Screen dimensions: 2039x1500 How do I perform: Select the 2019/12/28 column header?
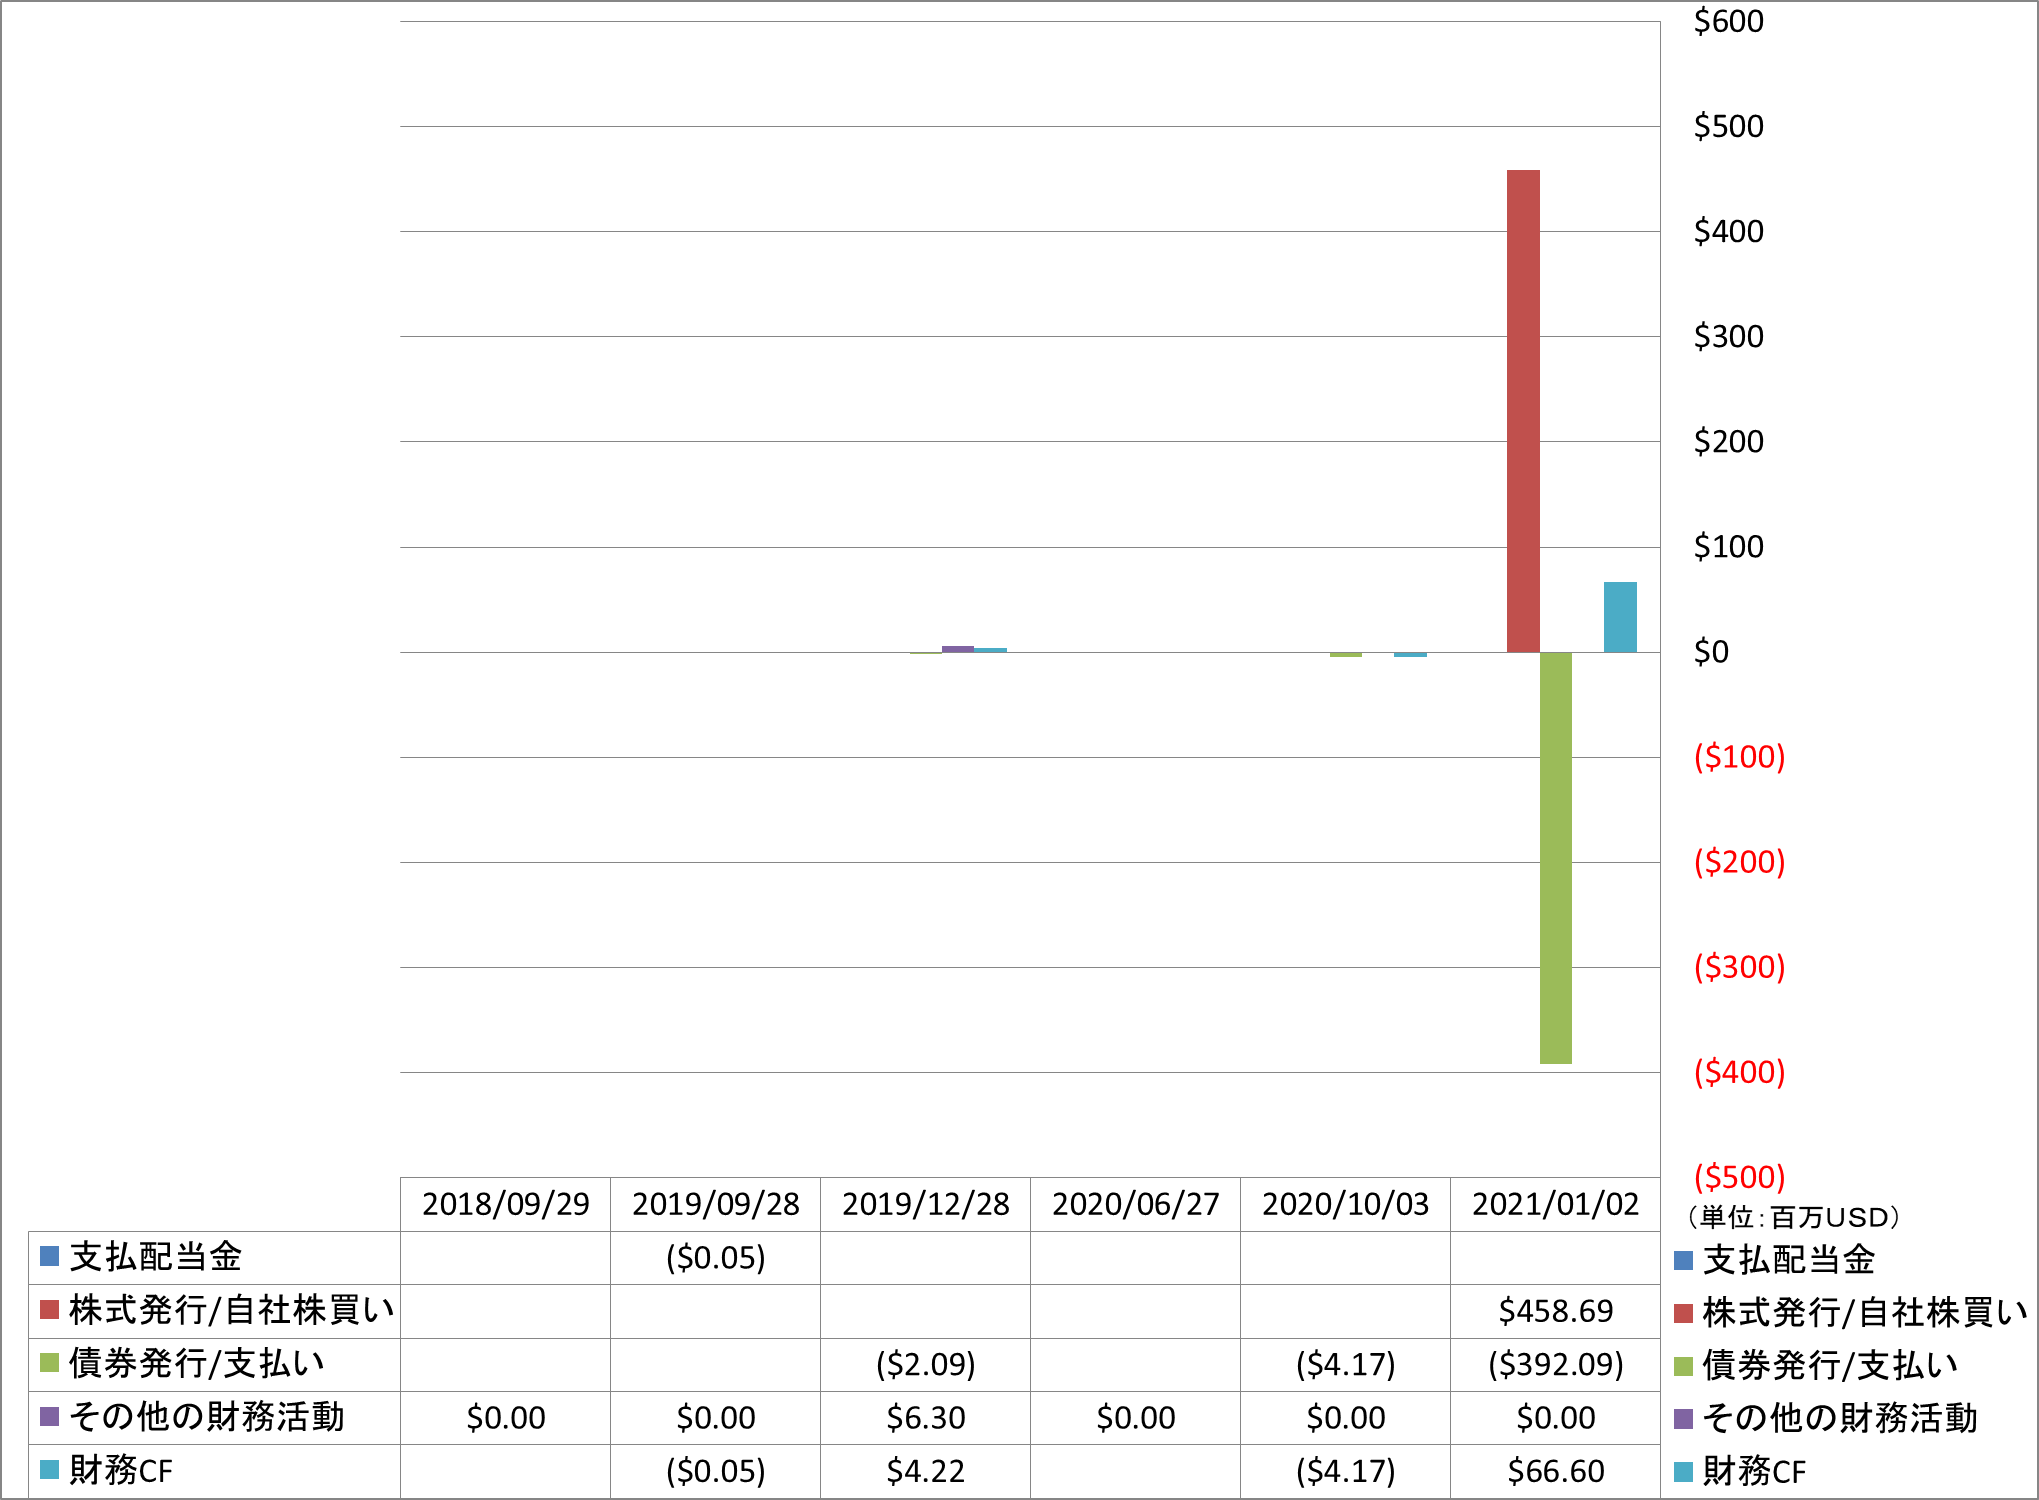pos(926,1204)
